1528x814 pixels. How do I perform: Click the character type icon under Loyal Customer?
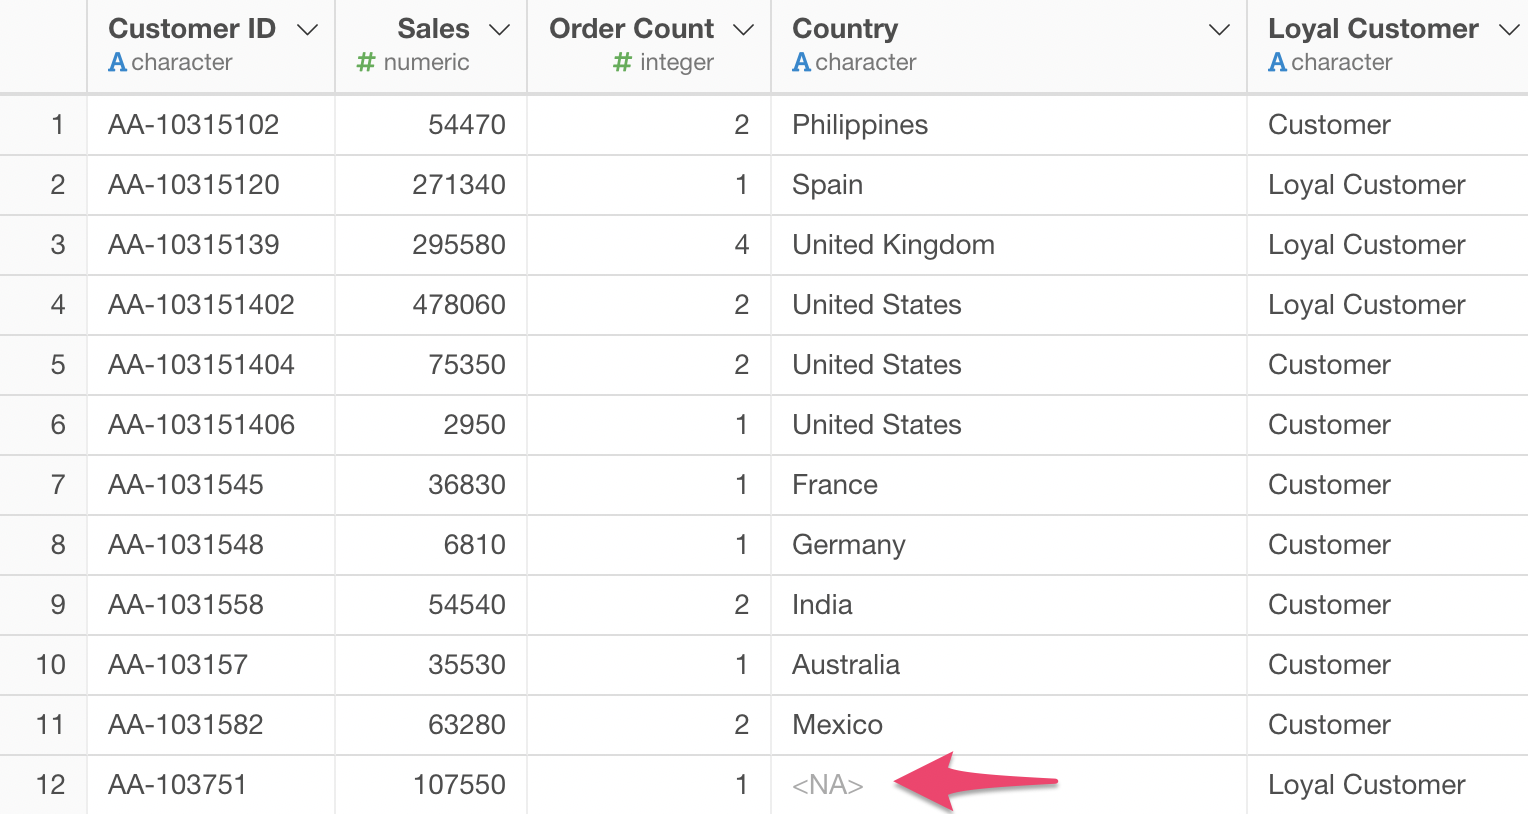tap(1277, 62)
